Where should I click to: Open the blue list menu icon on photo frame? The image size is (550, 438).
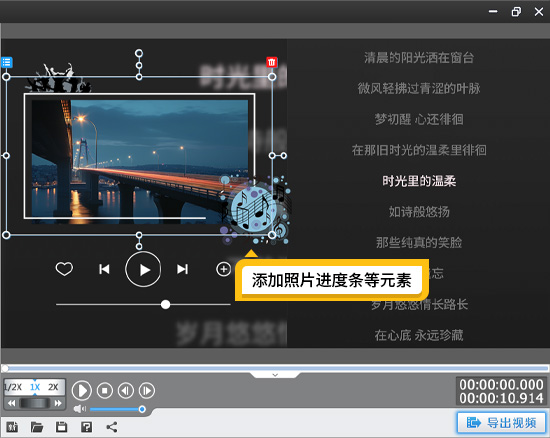click(x=7, y=62)
